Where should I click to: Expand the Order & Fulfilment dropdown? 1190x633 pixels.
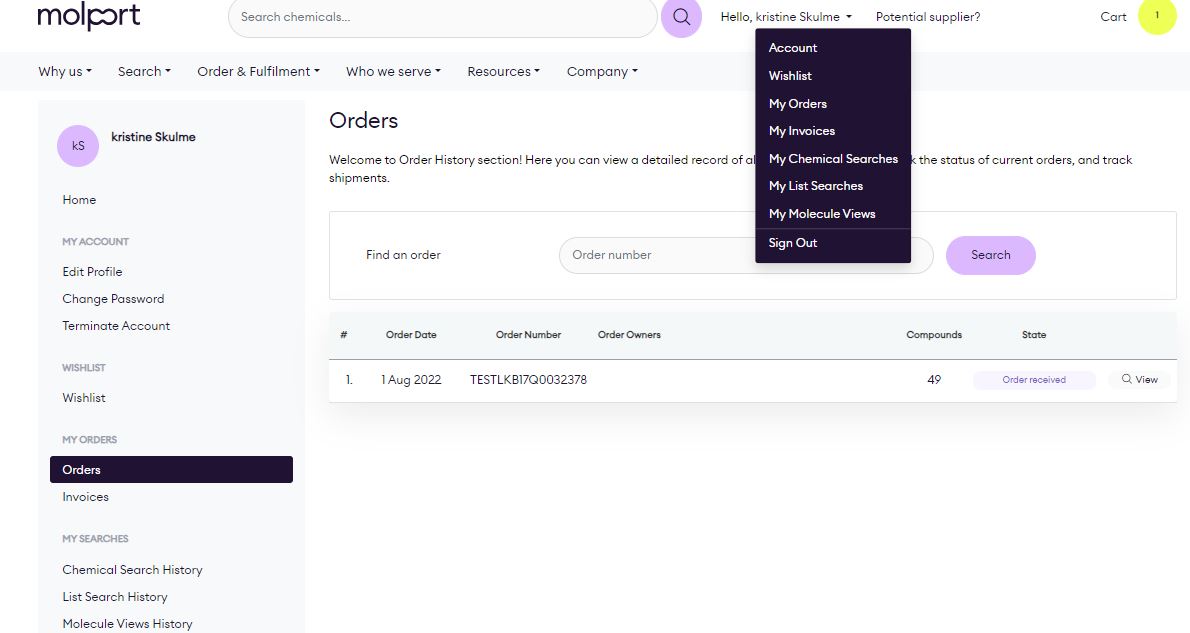click(257, 71)
